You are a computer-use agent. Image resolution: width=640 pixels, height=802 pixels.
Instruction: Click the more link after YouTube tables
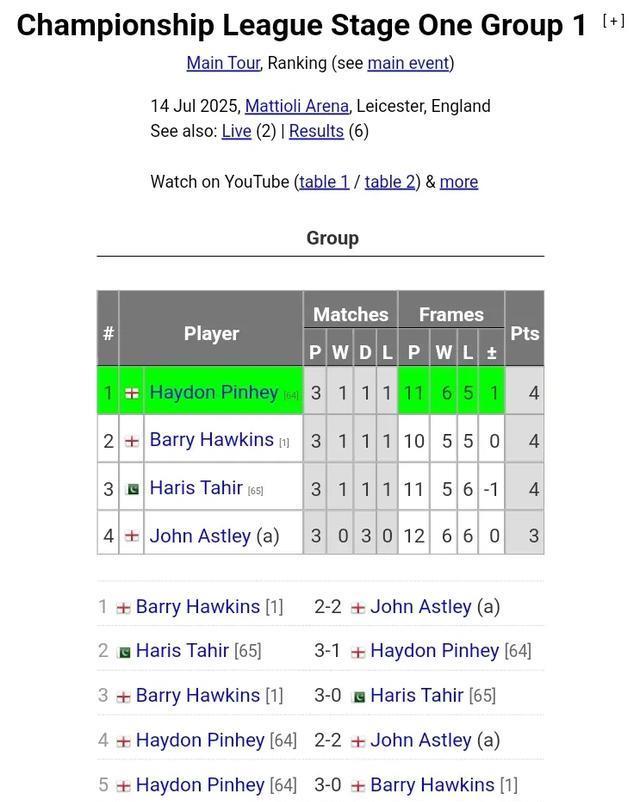459,182
